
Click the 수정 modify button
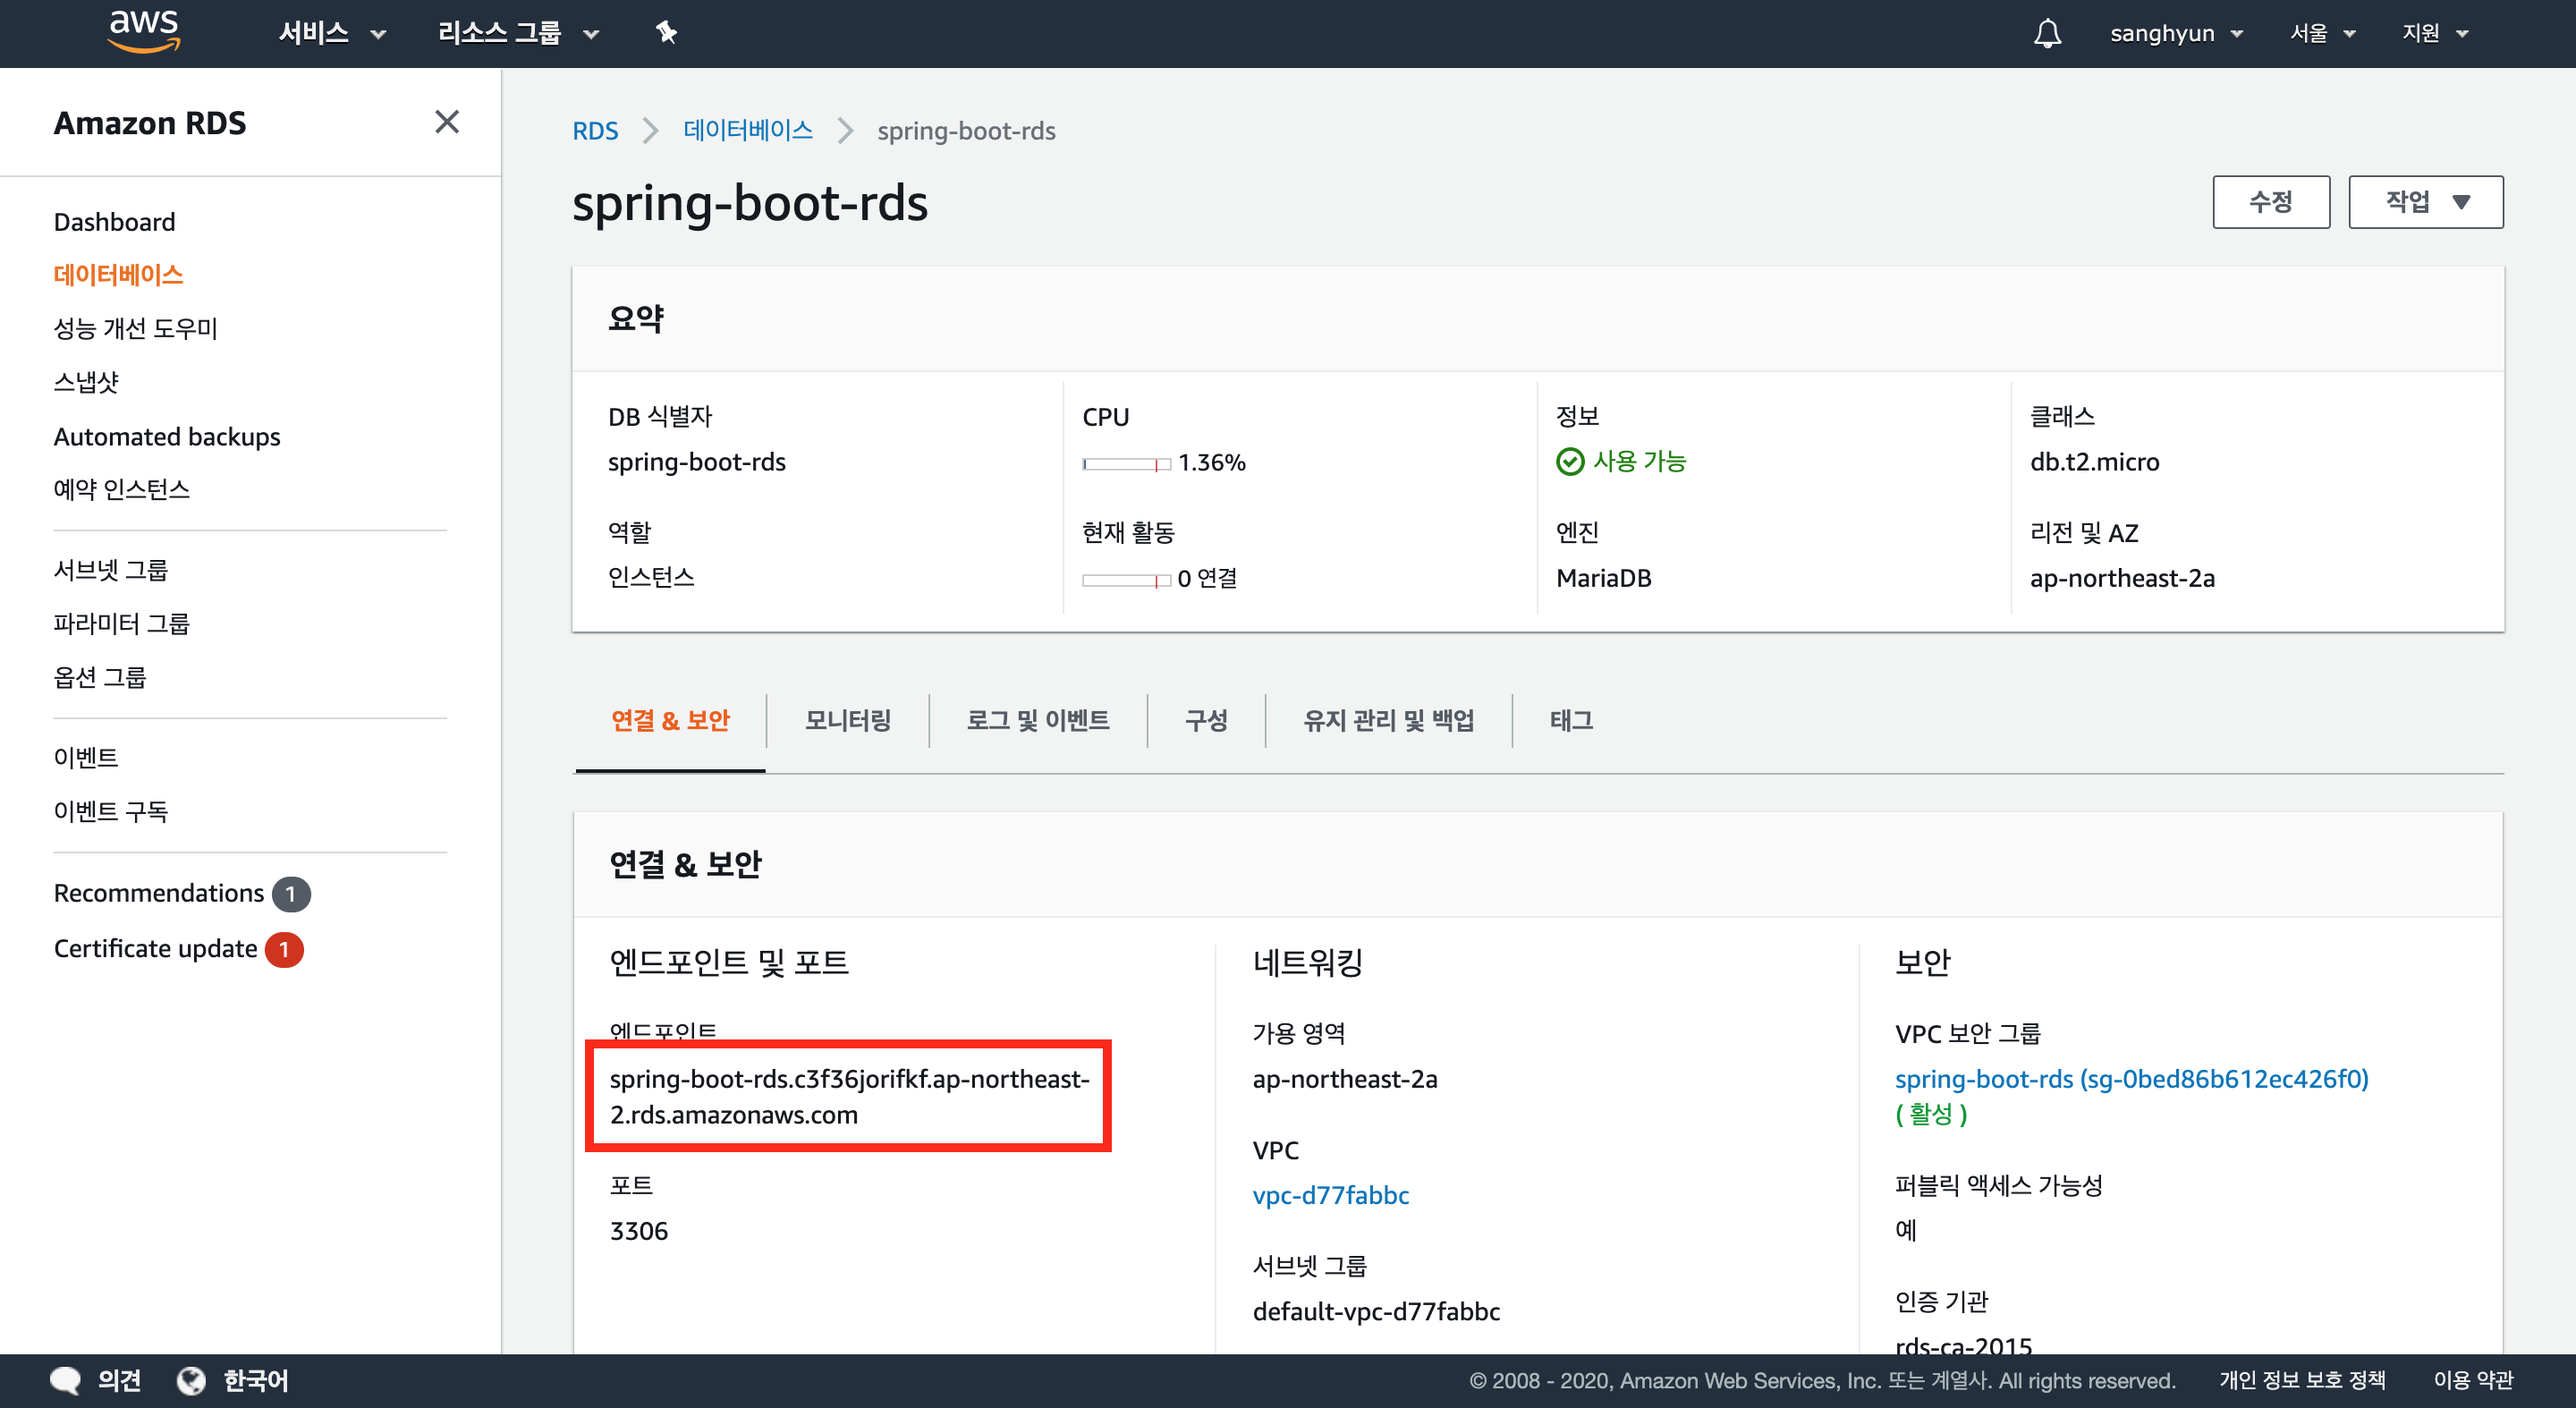point(2270,202)
